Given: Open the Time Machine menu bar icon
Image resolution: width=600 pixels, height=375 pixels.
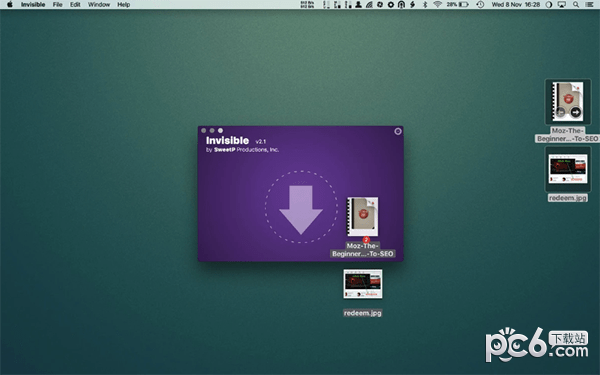Looking at the screenshot, I should click(x=480, y=5).
